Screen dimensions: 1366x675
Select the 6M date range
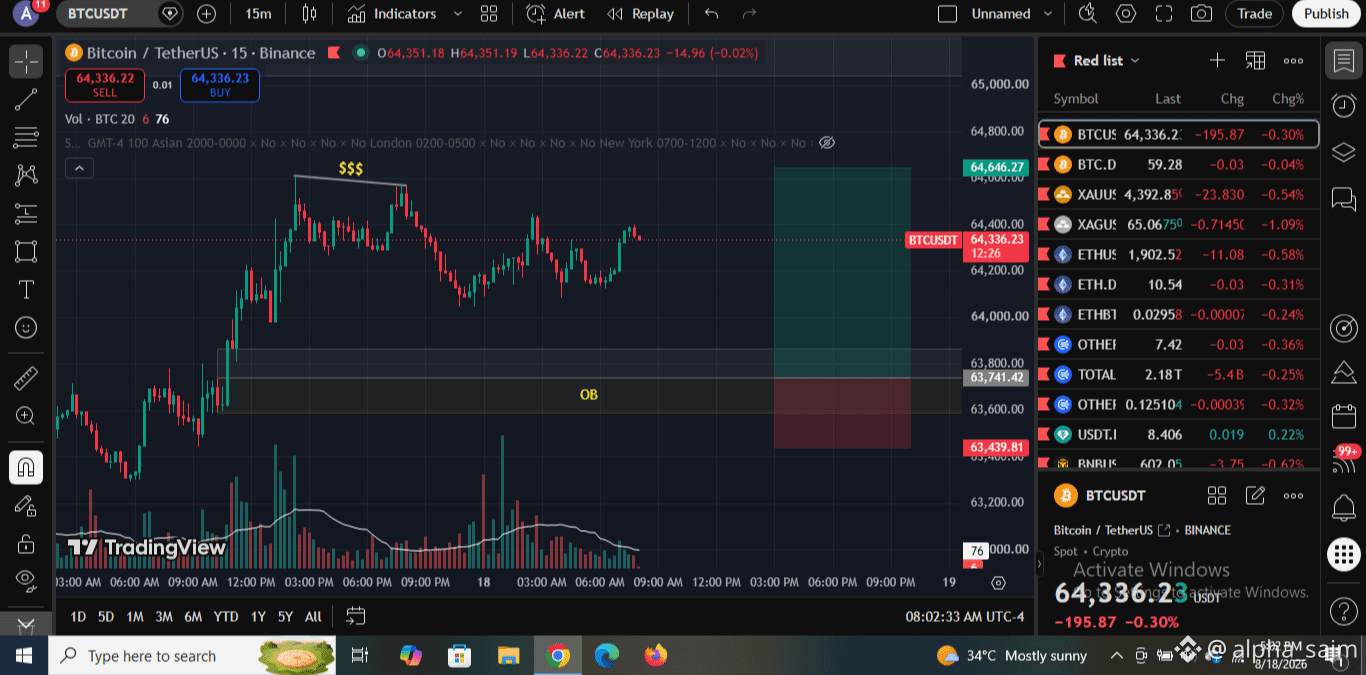tap(193, 617)
